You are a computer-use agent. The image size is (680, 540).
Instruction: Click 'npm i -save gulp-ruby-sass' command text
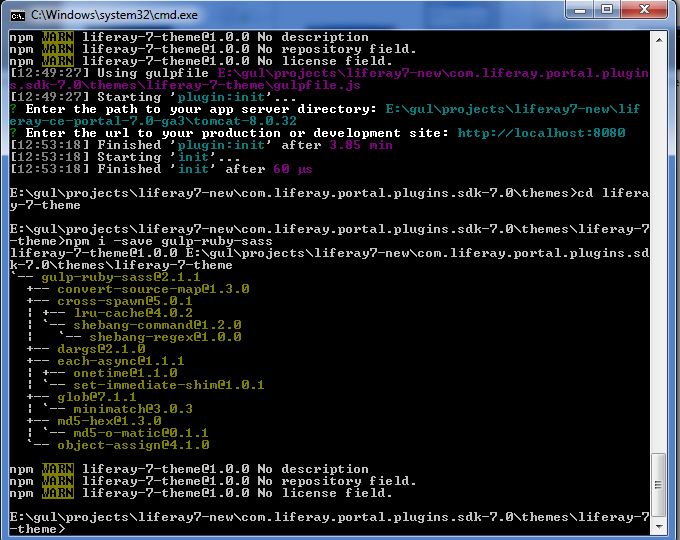click(x=168, y=241)
